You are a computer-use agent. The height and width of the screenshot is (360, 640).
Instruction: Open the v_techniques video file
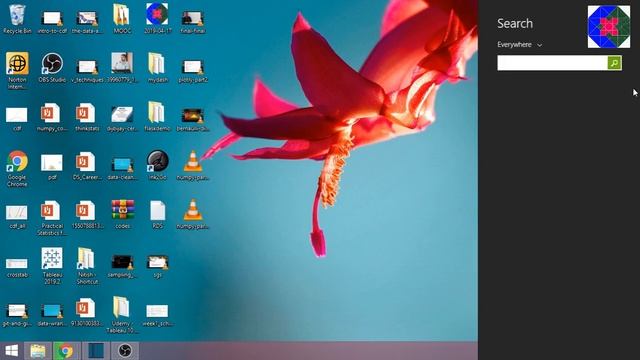click(x=87, y=71)
